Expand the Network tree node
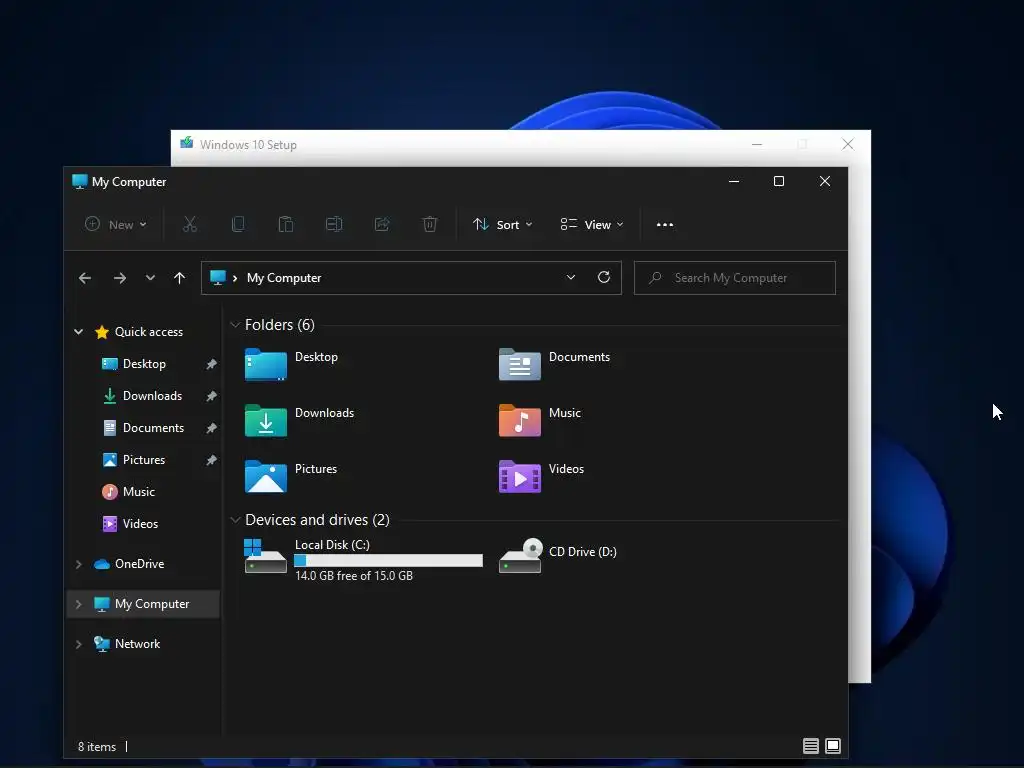 click(x=78, y=644)
